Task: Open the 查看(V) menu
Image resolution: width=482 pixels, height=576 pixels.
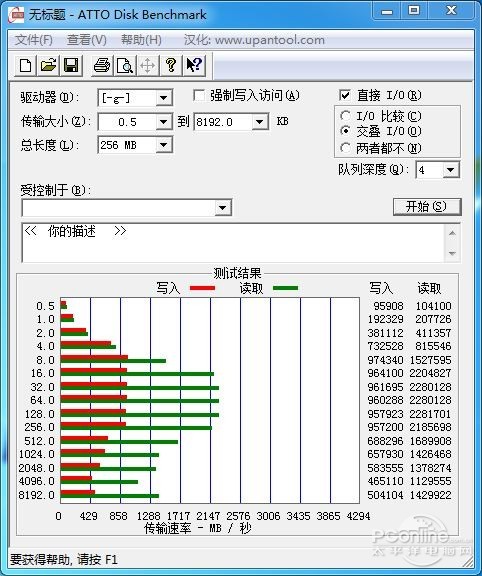Action: tap(87, 40)
